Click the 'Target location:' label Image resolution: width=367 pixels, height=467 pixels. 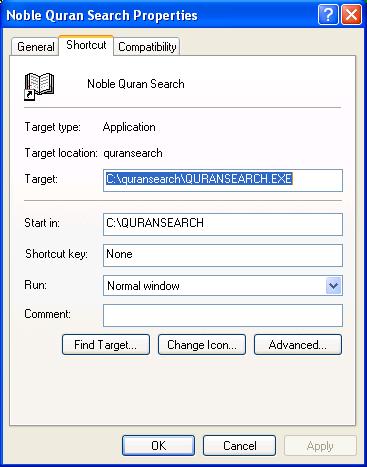pos(61,153)
